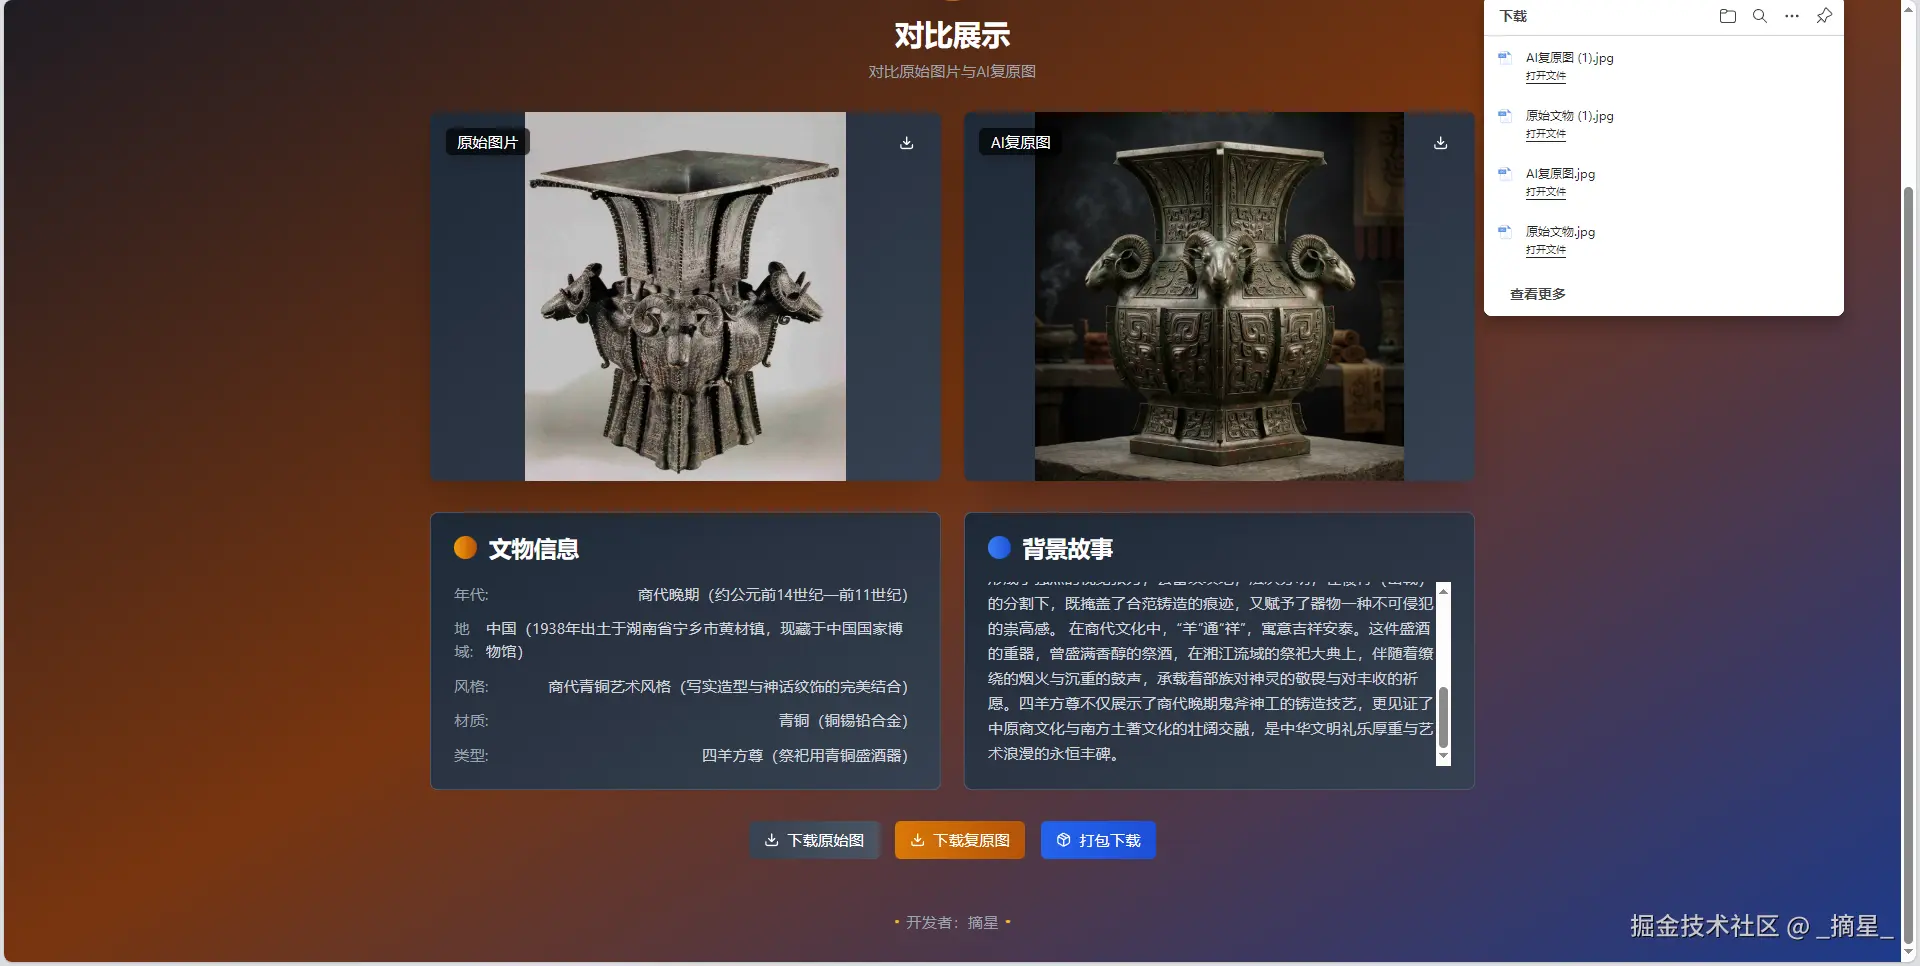Click the page scrollbar down arrow
Image resolution: width=1920 pixels, height=966 pixels.
(1908, 951)
